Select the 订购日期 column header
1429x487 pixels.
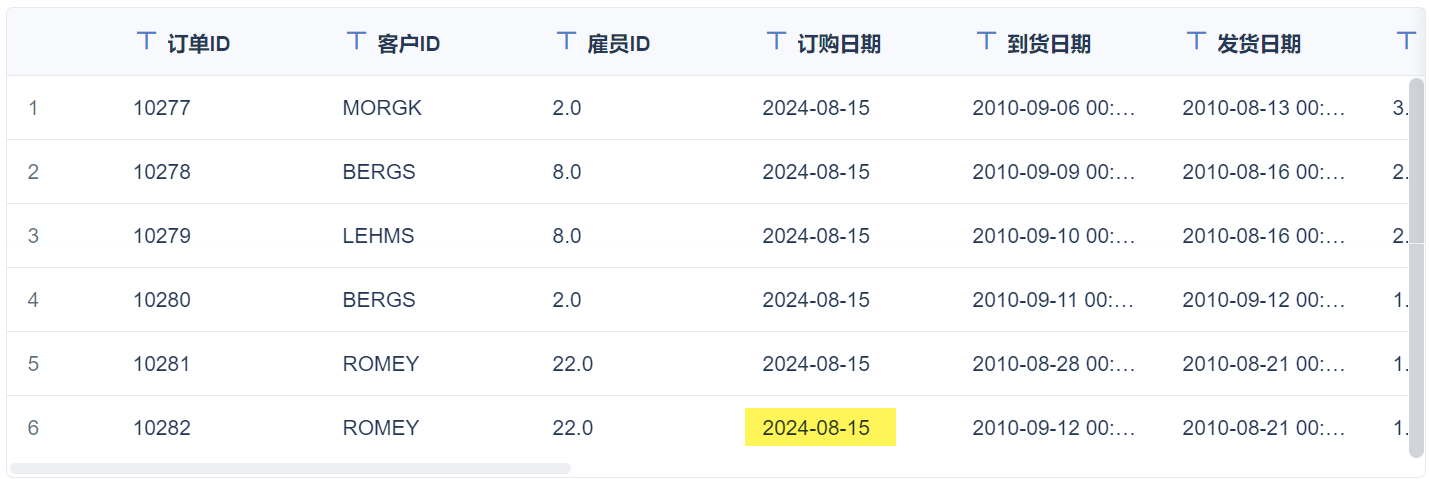coord(838,44)
